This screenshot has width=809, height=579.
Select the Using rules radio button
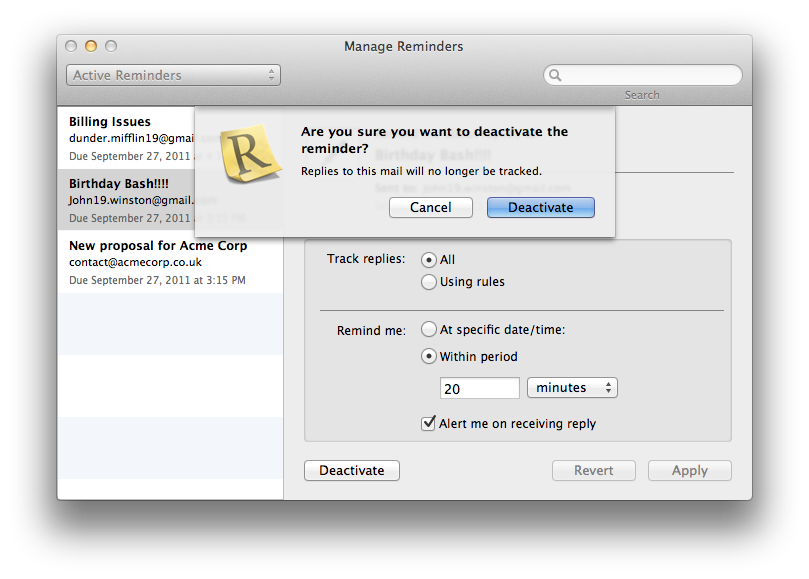(429, 282)
